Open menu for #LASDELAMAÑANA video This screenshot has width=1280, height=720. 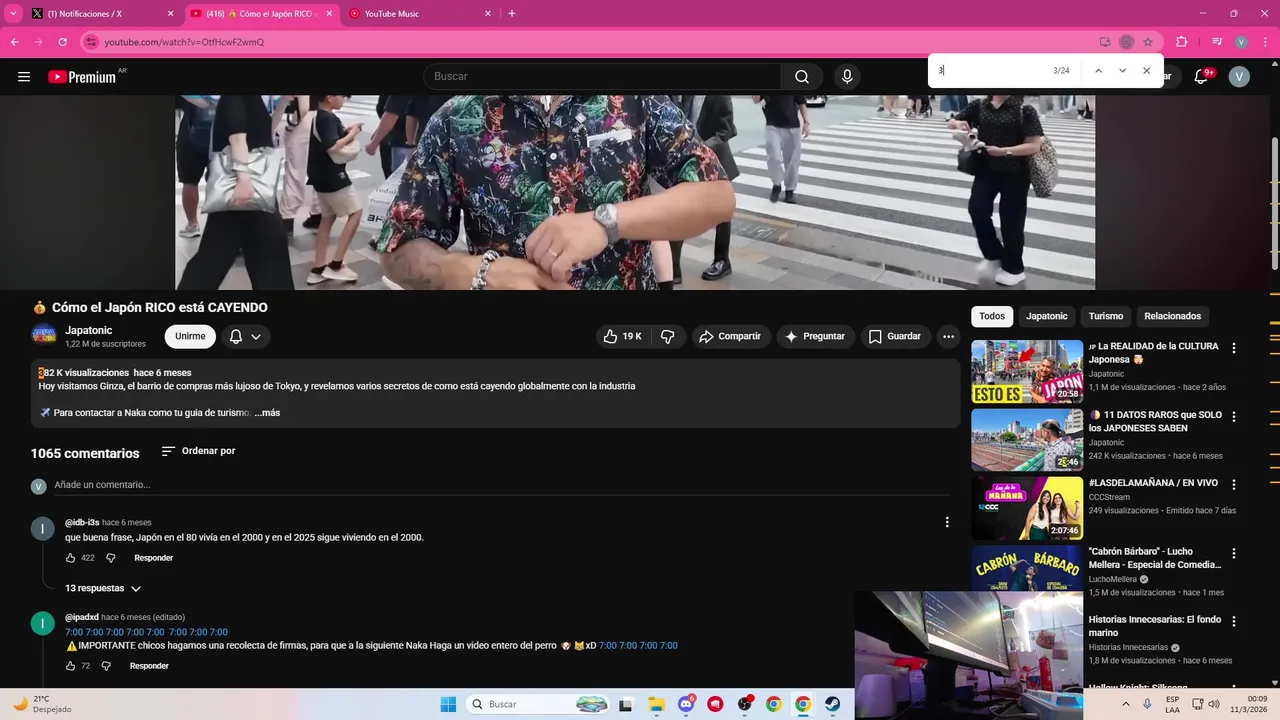(1233, 484)
